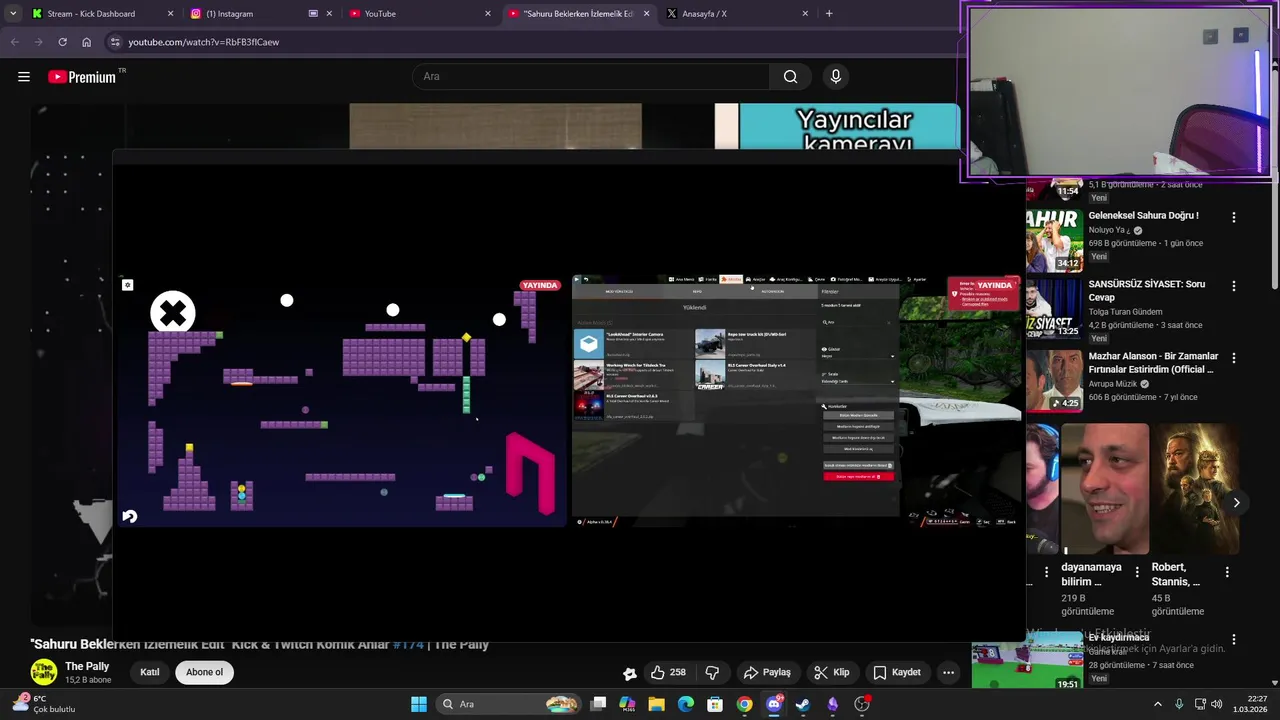This screenshot has width=1280, height=720.
Task: Reload the page in browser toolbar
Action: [62, 42]
